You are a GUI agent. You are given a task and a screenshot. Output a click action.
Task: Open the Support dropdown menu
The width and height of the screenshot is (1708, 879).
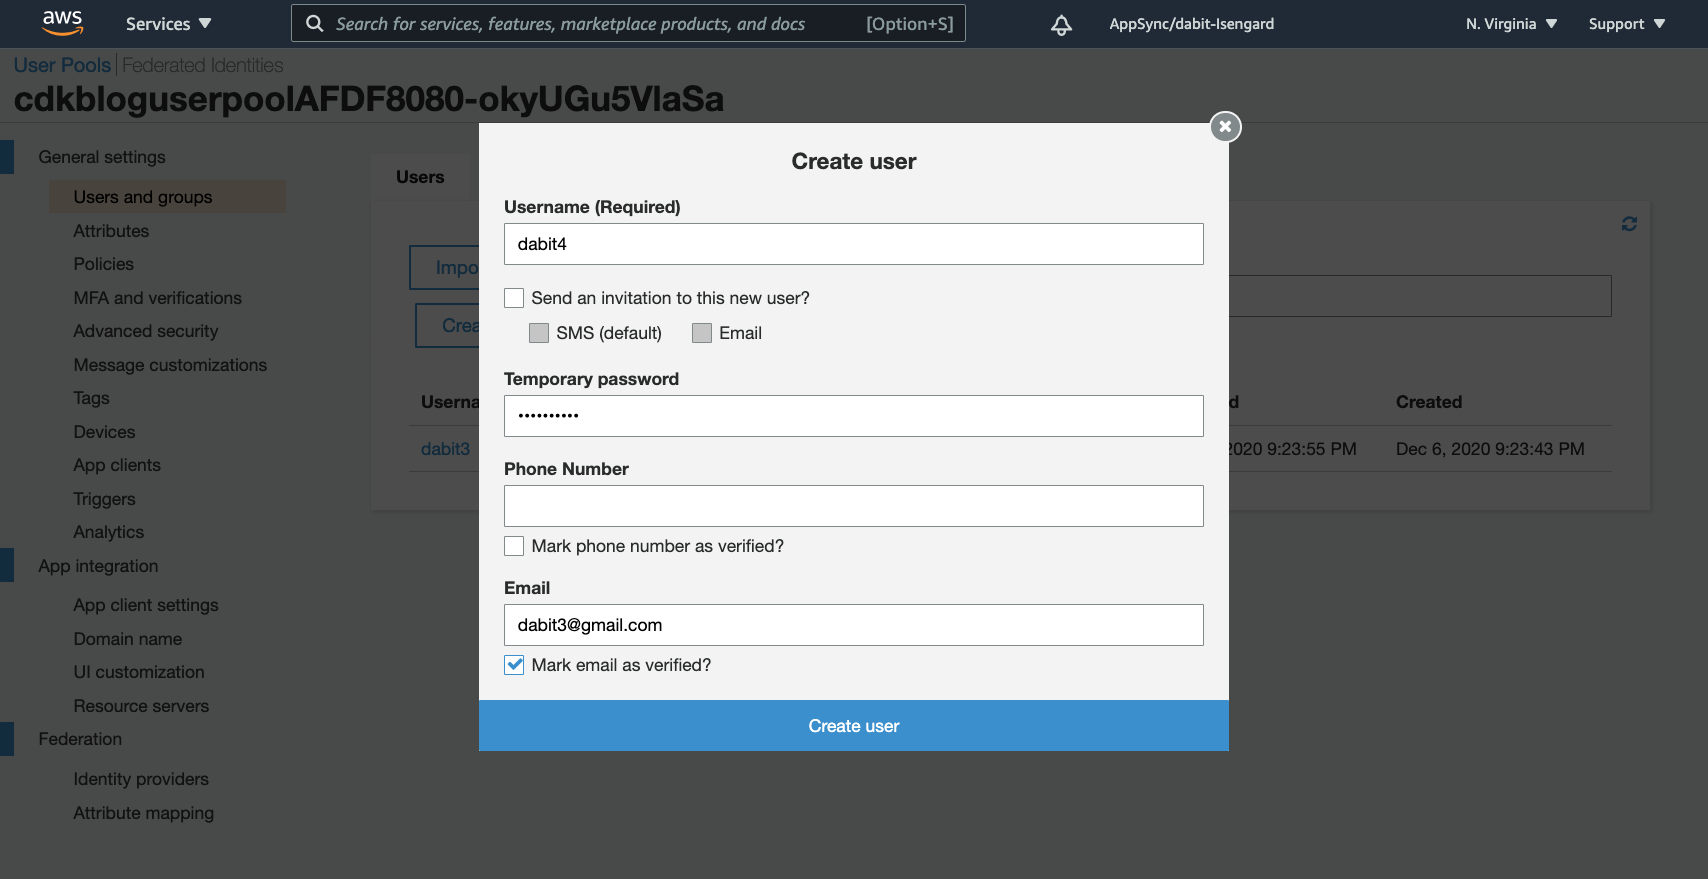pos(1626,24)
